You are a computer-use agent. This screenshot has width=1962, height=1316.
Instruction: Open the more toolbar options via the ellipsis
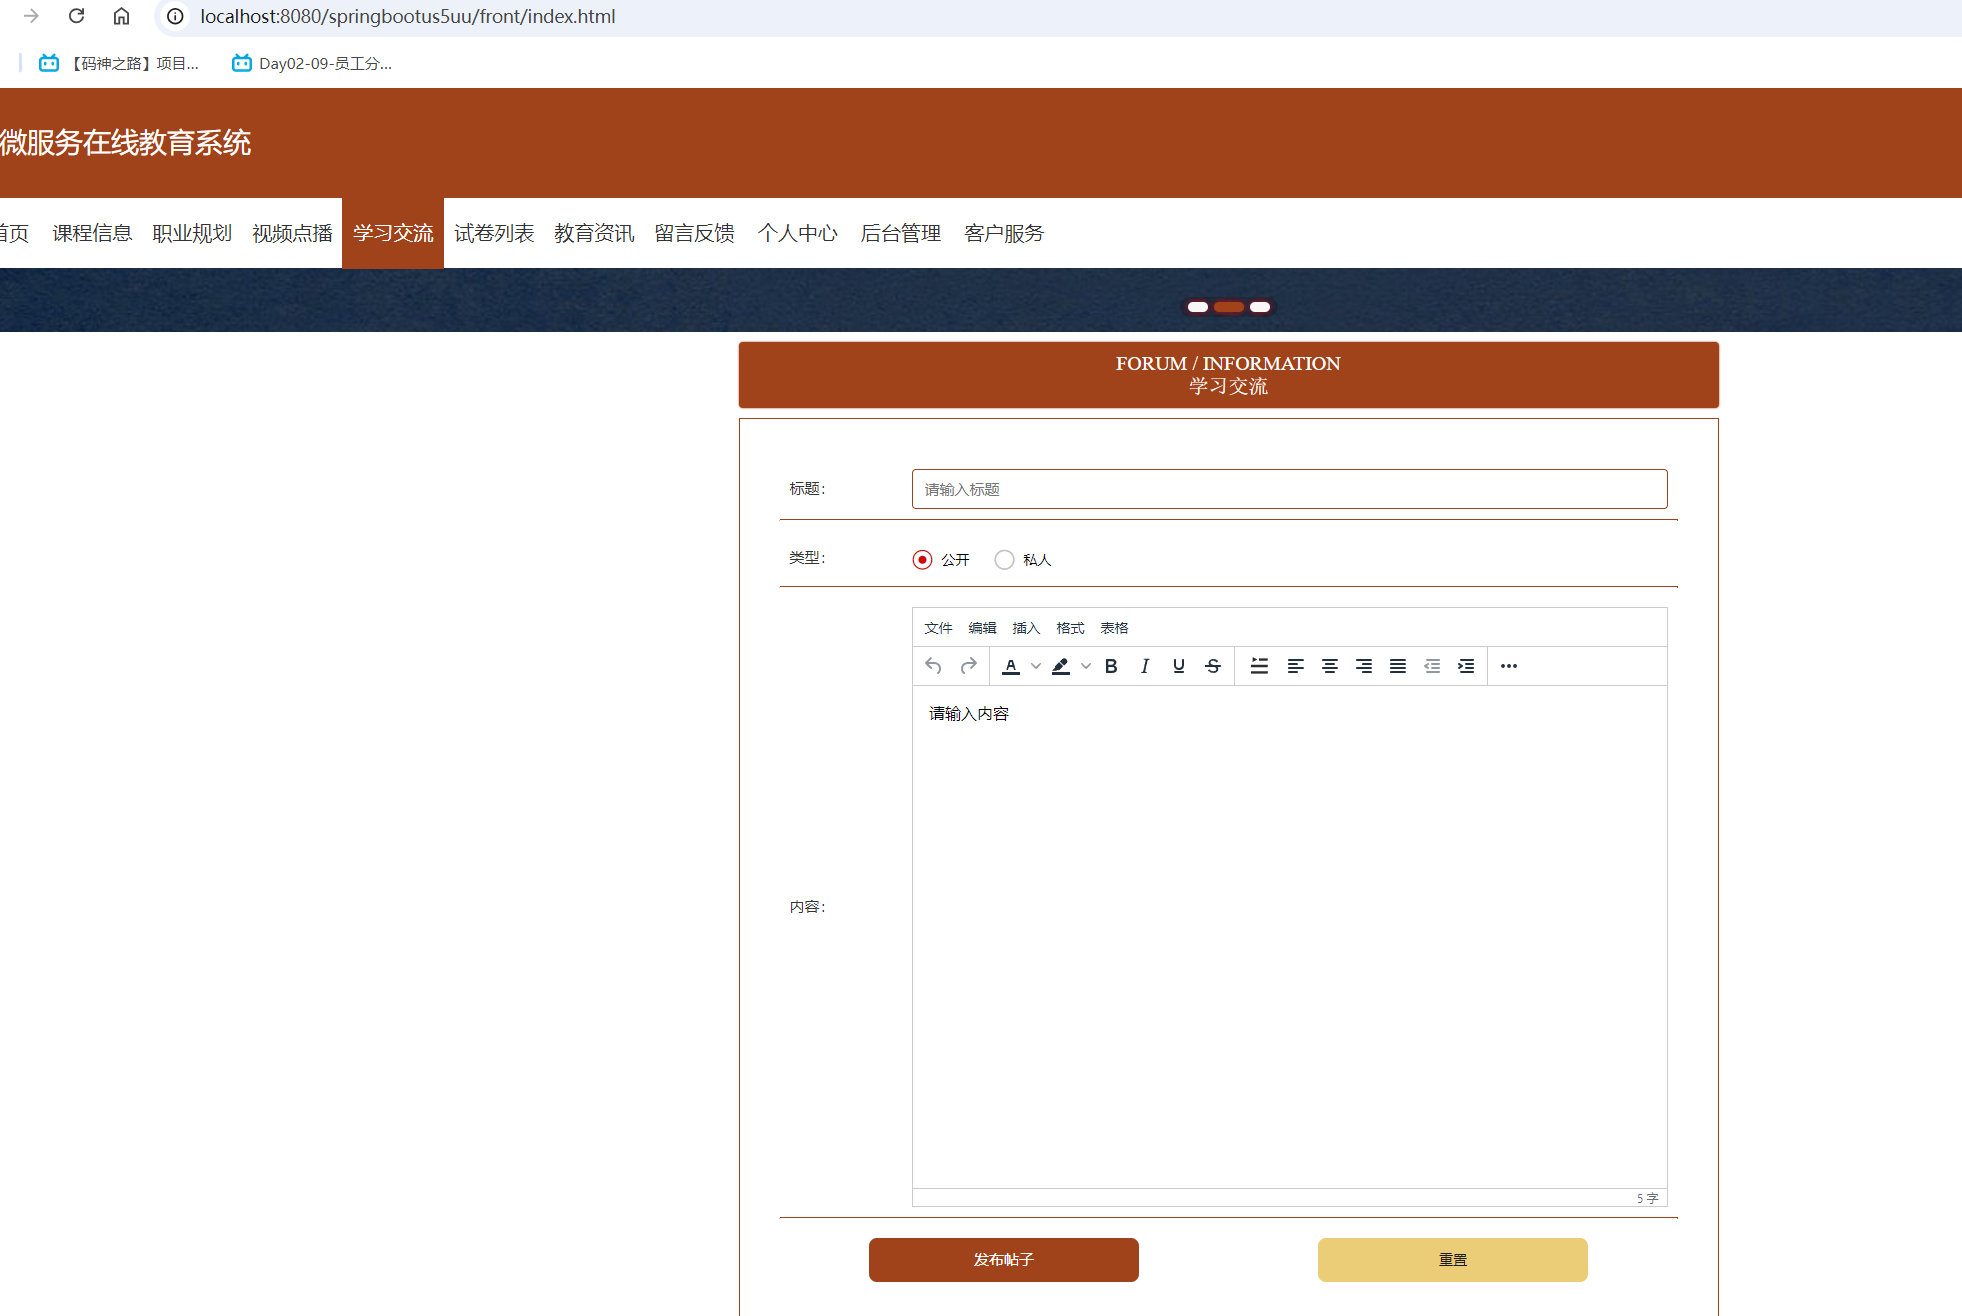click(x=1508, y=666)
